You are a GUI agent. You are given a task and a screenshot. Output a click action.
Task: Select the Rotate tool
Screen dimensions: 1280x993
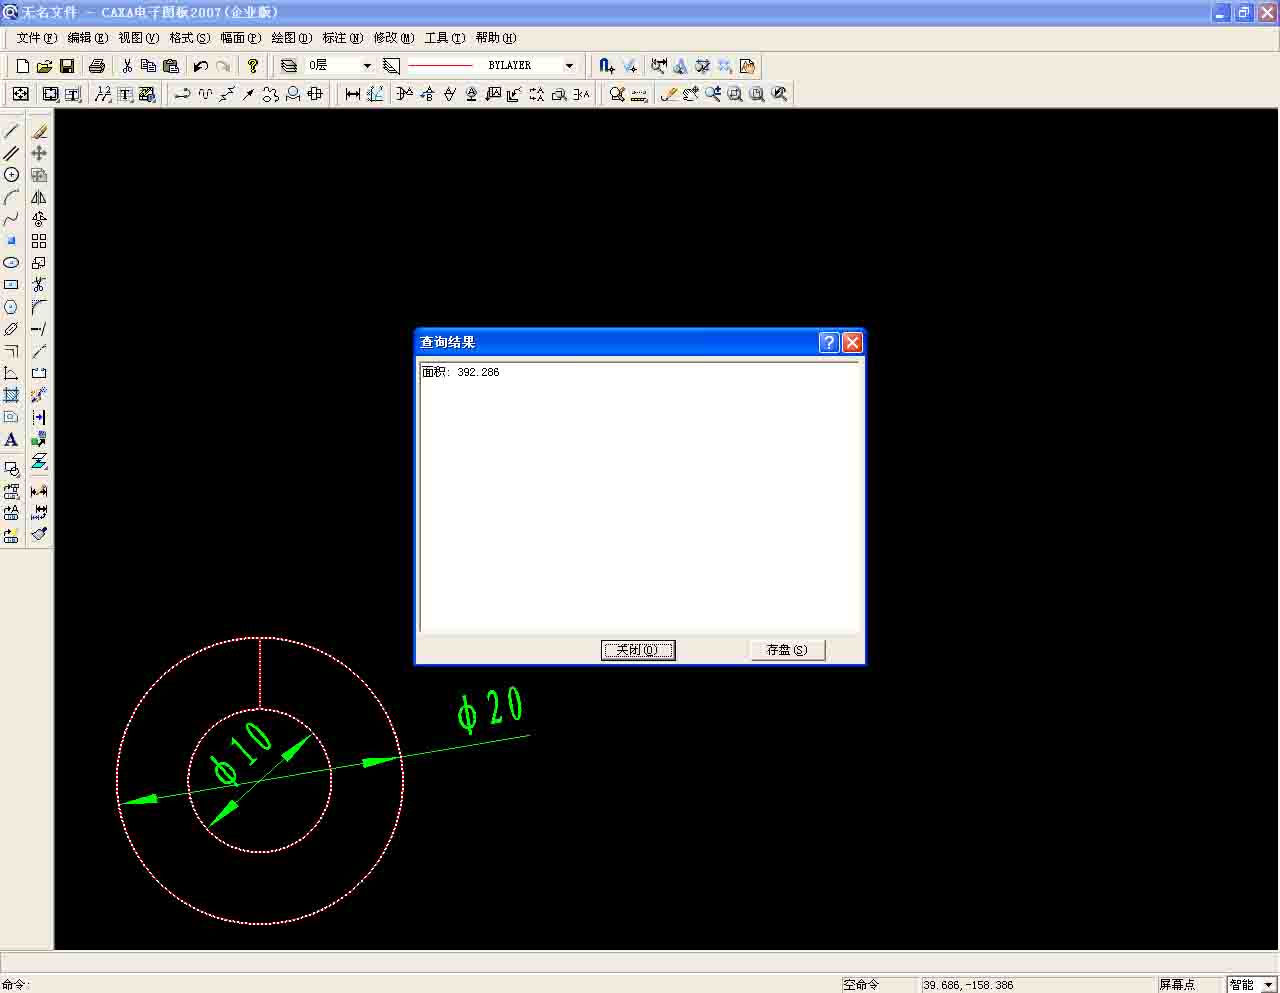39,219
